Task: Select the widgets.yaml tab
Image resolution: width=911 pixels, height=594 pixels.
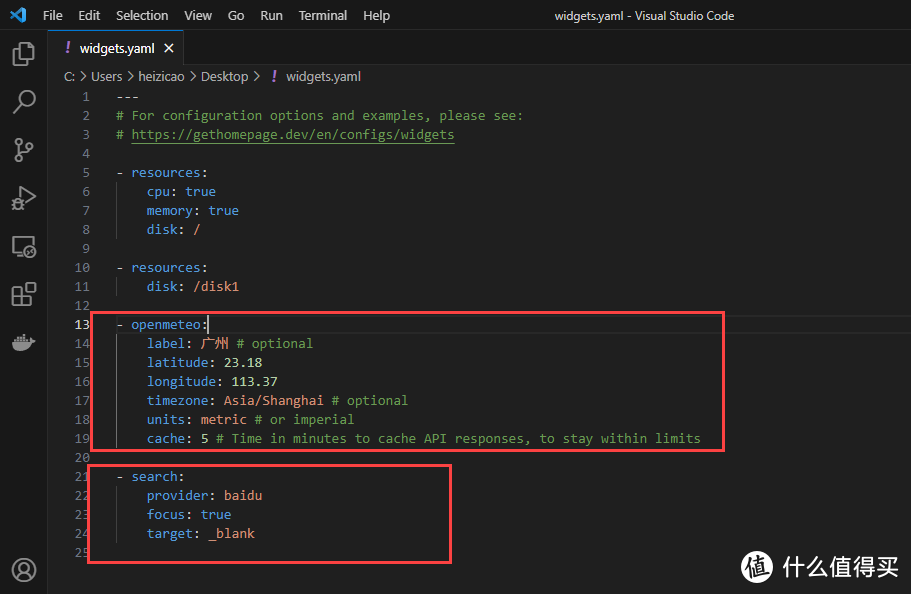Action: coord(115,48)
